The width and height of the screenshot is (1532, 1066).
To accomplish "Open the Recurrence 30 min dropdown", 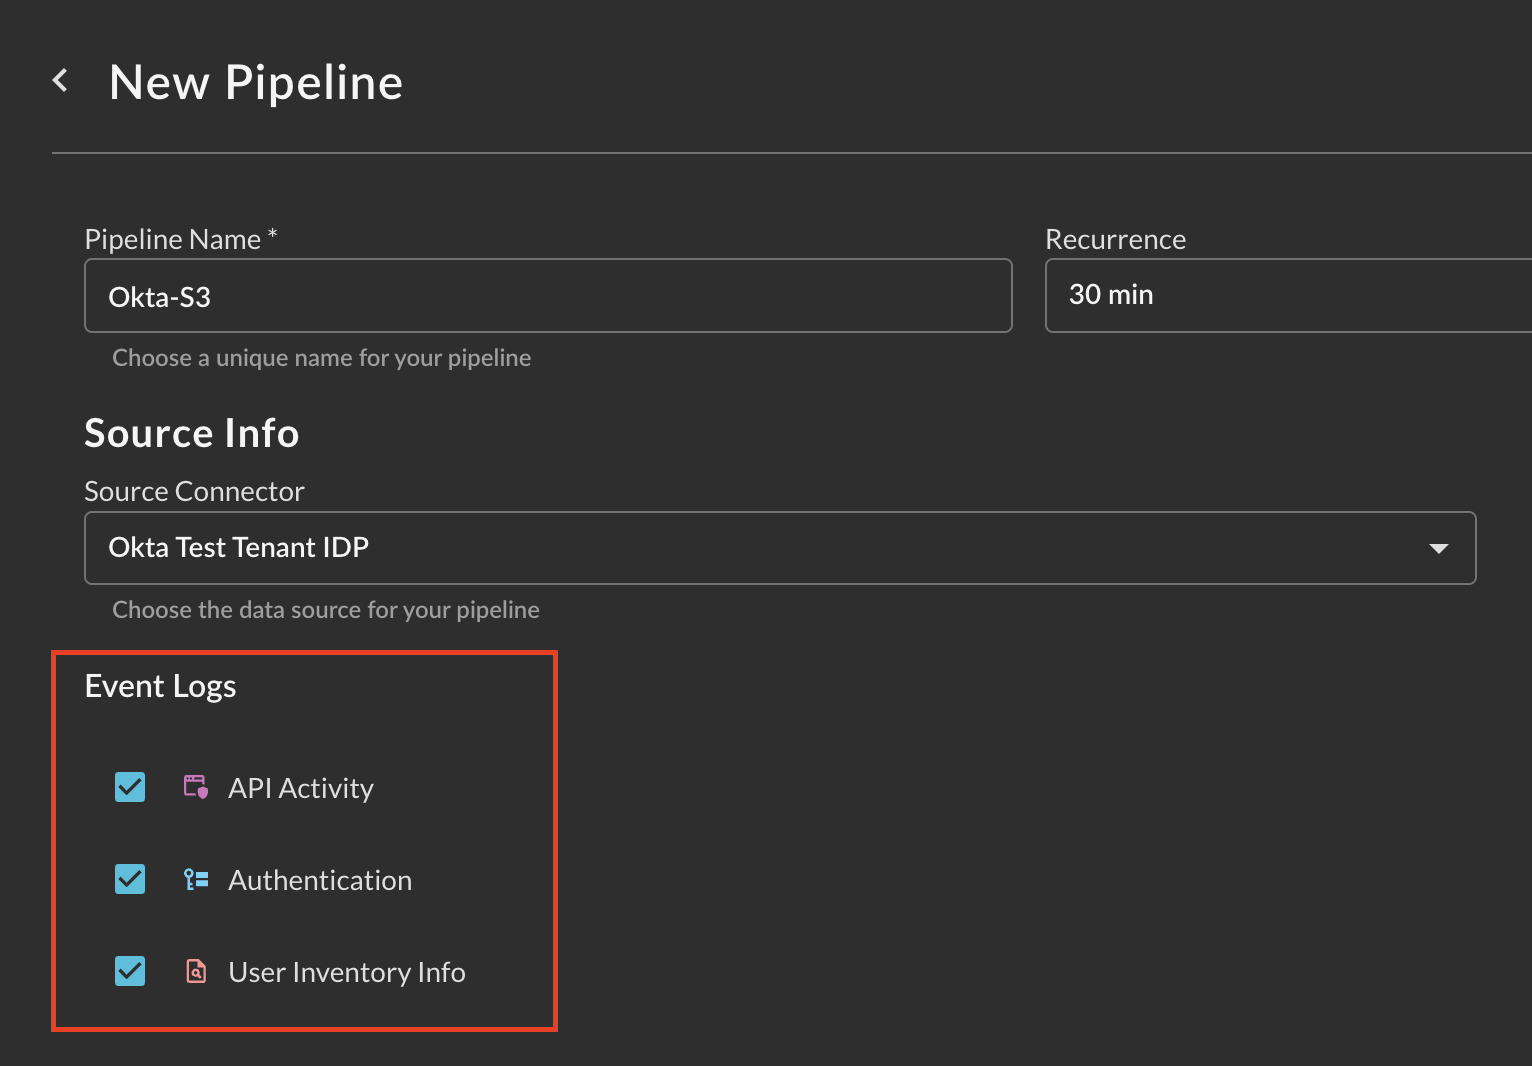I will (x=1288, y=295).
